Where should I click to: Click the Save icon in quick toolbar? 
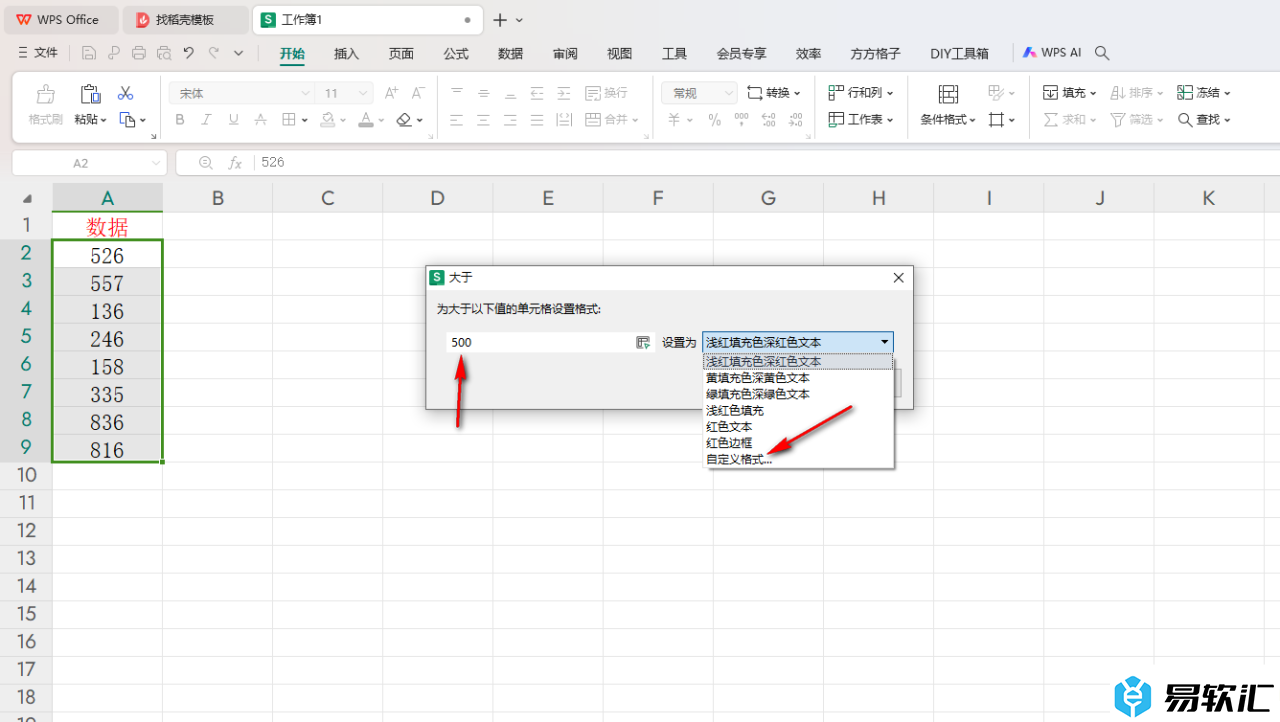tap(89, 53)
